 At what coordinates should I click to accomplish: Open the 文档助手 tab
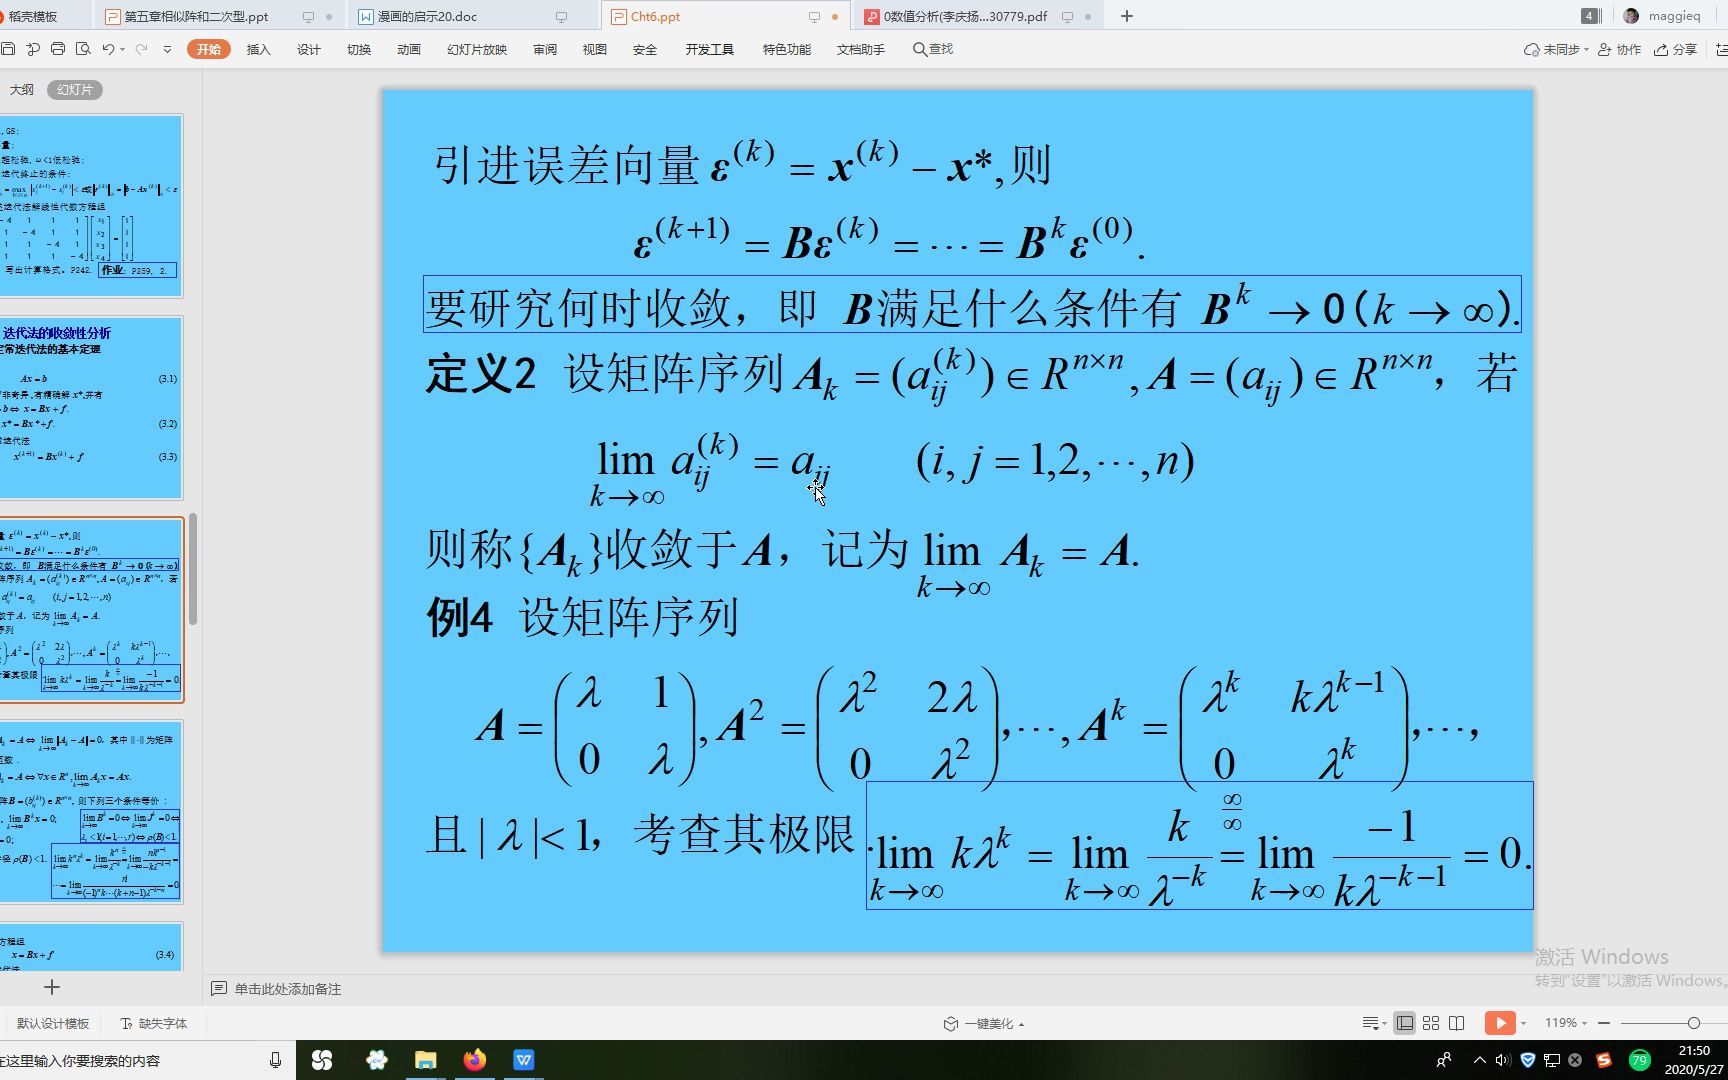861,49
